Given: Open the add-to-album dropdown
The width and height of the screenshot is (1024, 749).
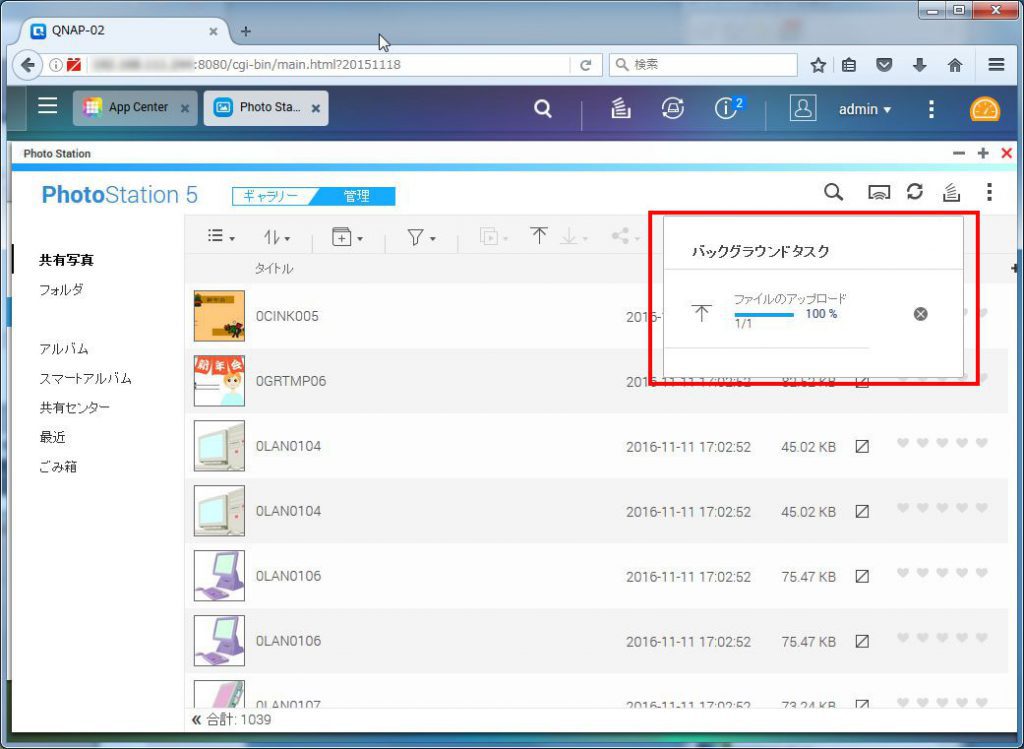Looking at the screenshot, I should [x=347, y=237].
